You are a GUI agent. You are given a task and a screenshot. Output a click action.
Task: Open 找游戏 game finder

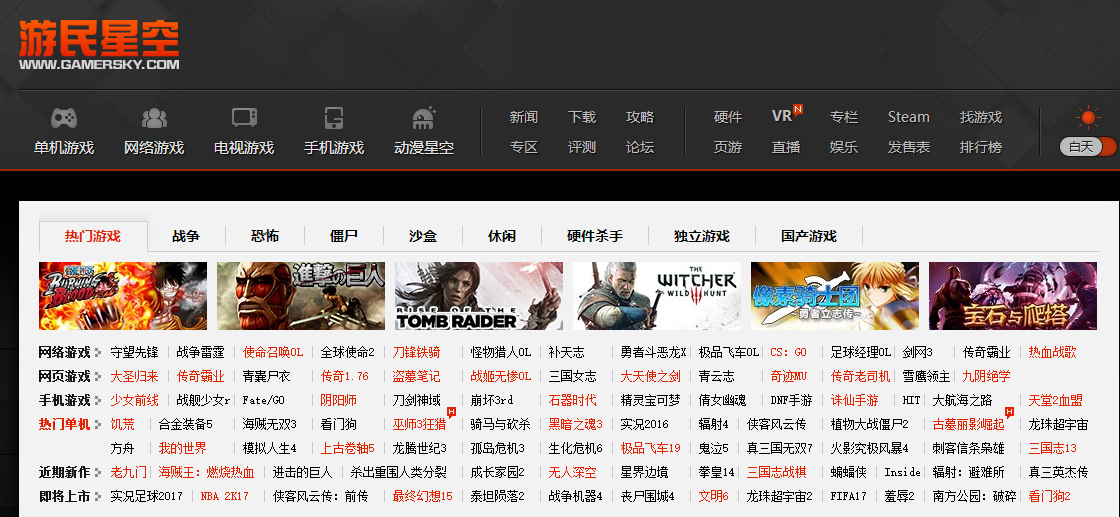(981, 117)
